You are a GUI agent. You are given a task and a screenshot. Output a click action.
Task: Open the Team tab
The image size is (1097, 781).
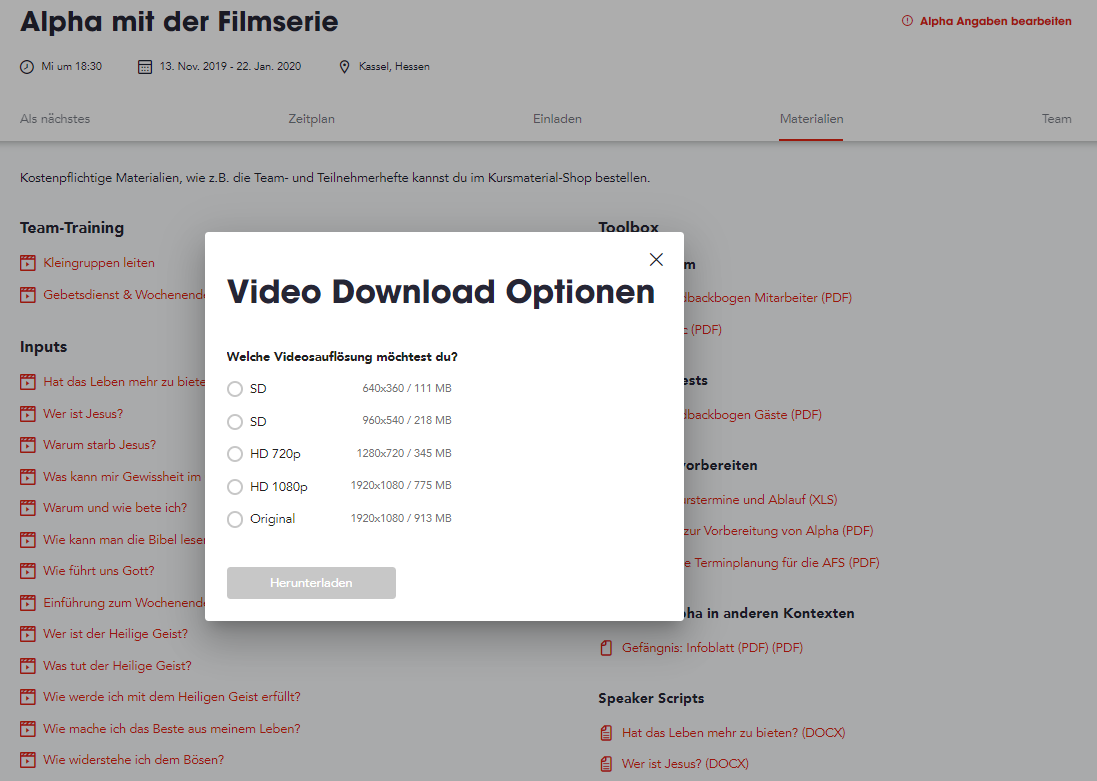(x=1056, y=119)
